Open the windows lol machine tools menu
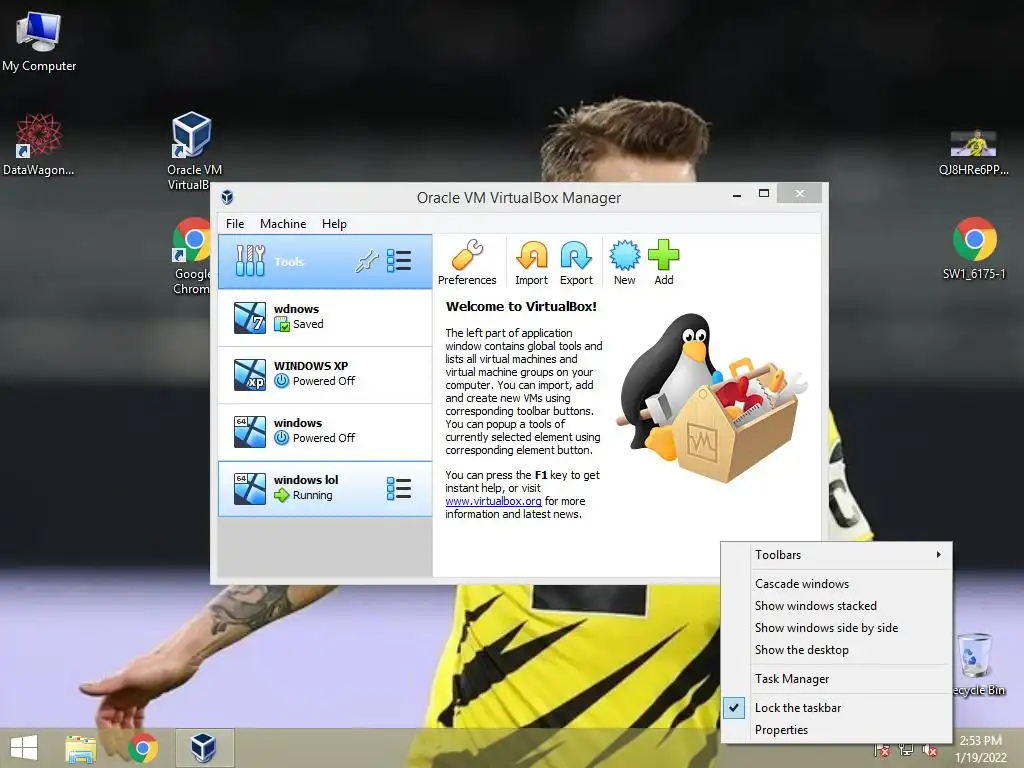This screenshot has height=768, width=1024. (399, 488)
